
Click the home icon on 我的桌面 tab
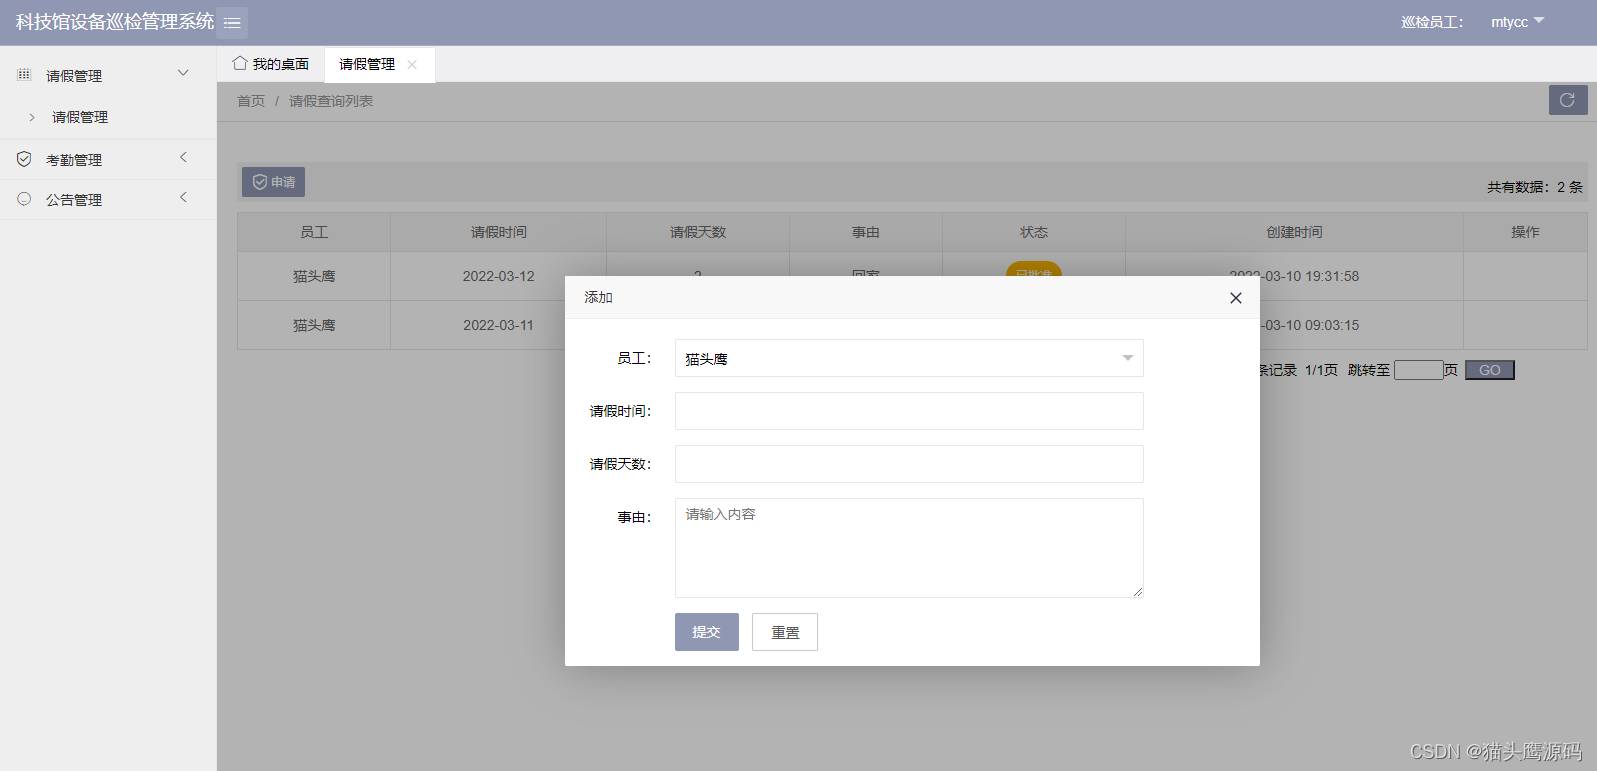pos(240,63)
